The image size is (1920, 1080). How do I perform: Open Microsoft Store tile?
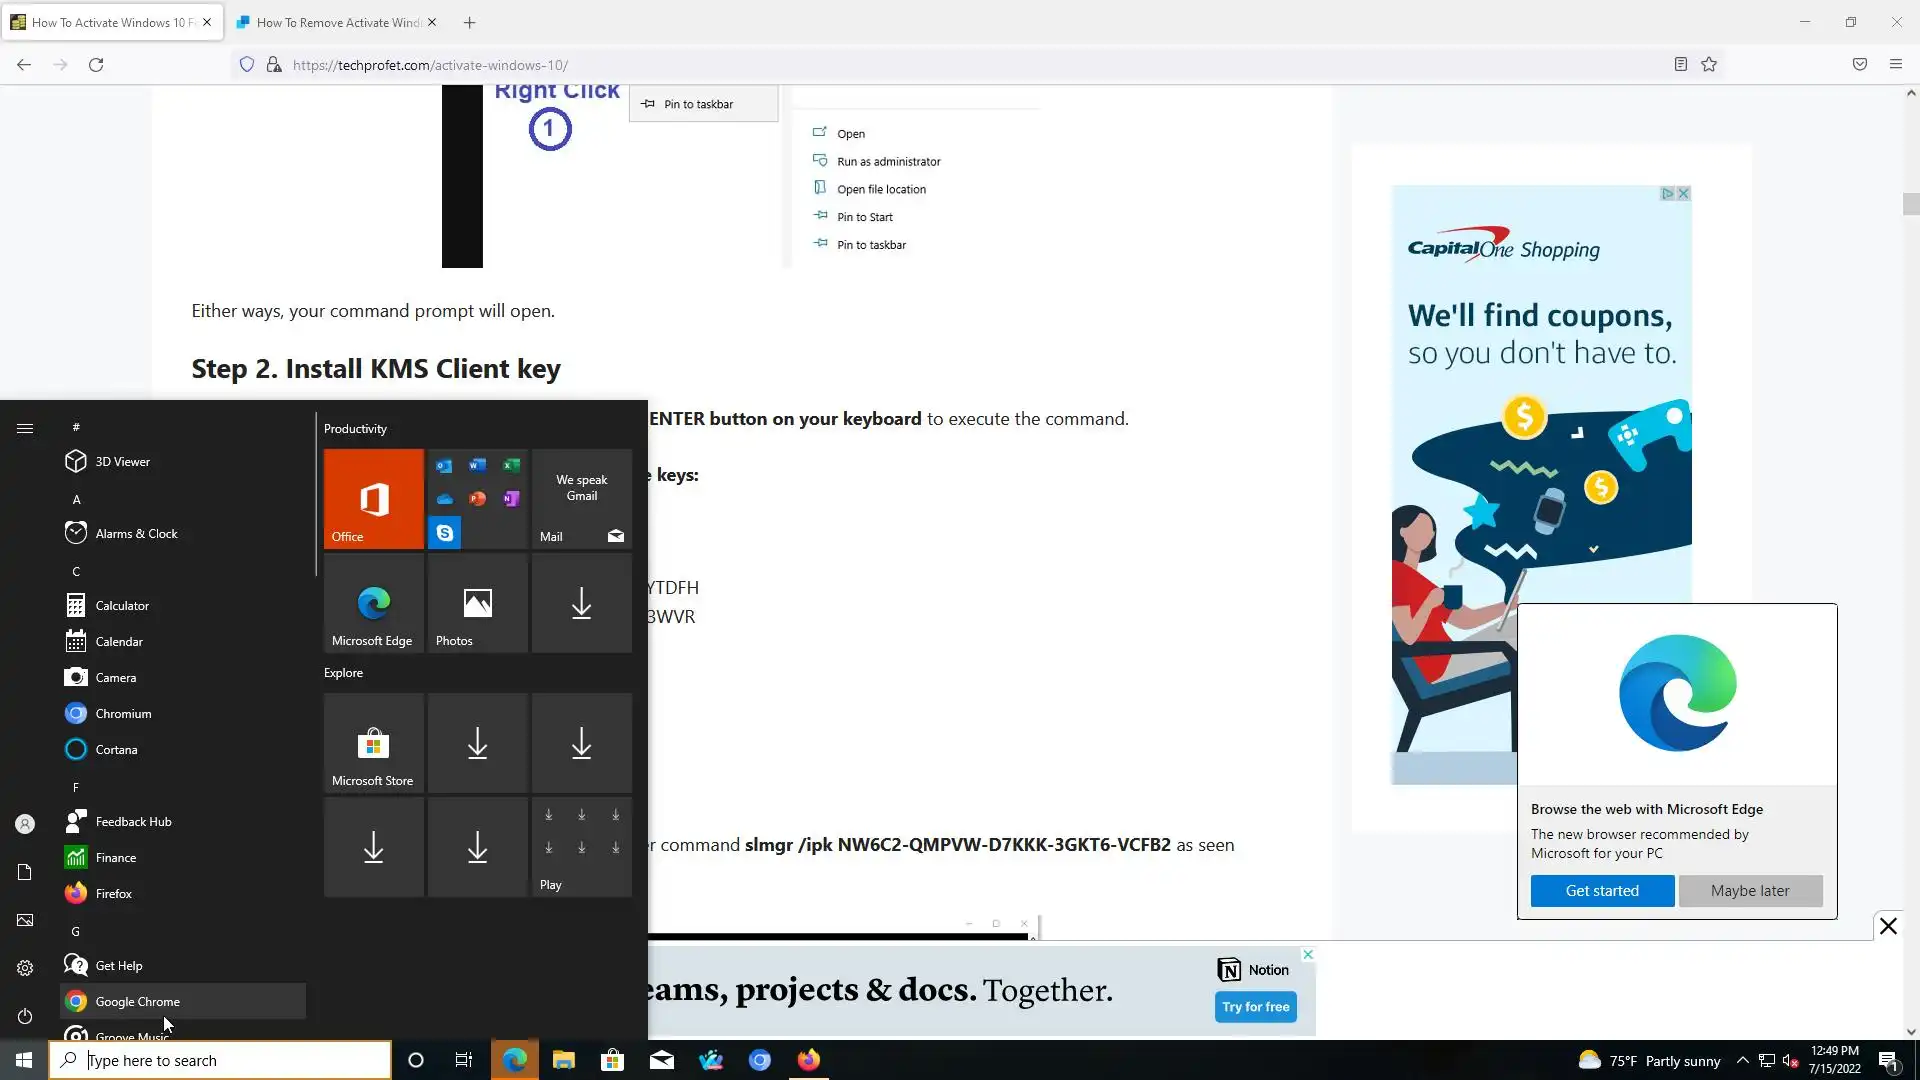pyautogui.click(x=373, y=744)
